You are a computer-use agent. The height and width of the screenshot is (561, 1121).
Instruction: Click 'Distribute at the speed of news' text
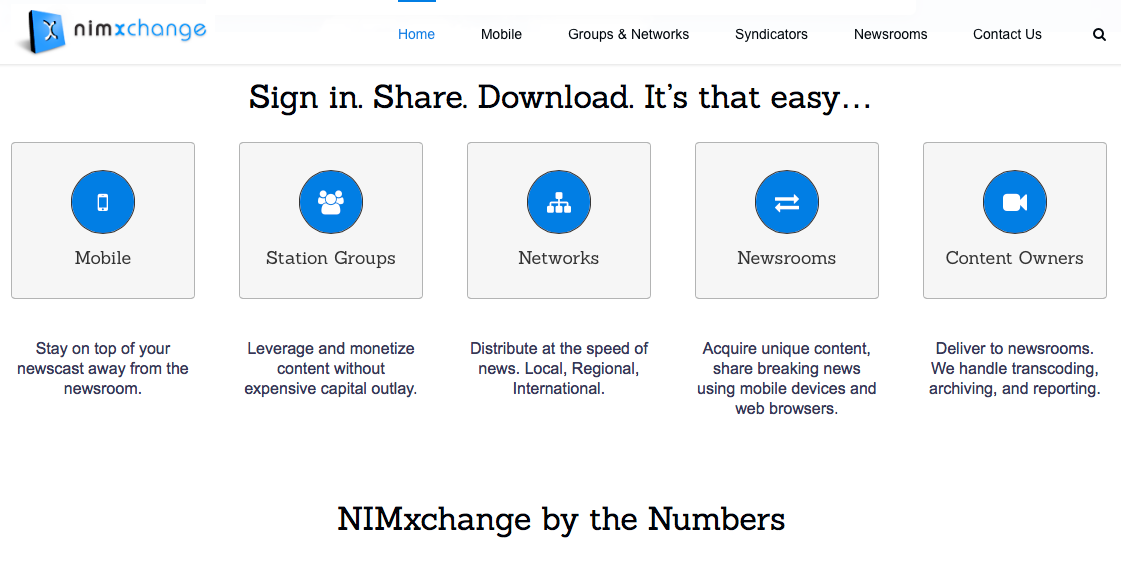559,369
